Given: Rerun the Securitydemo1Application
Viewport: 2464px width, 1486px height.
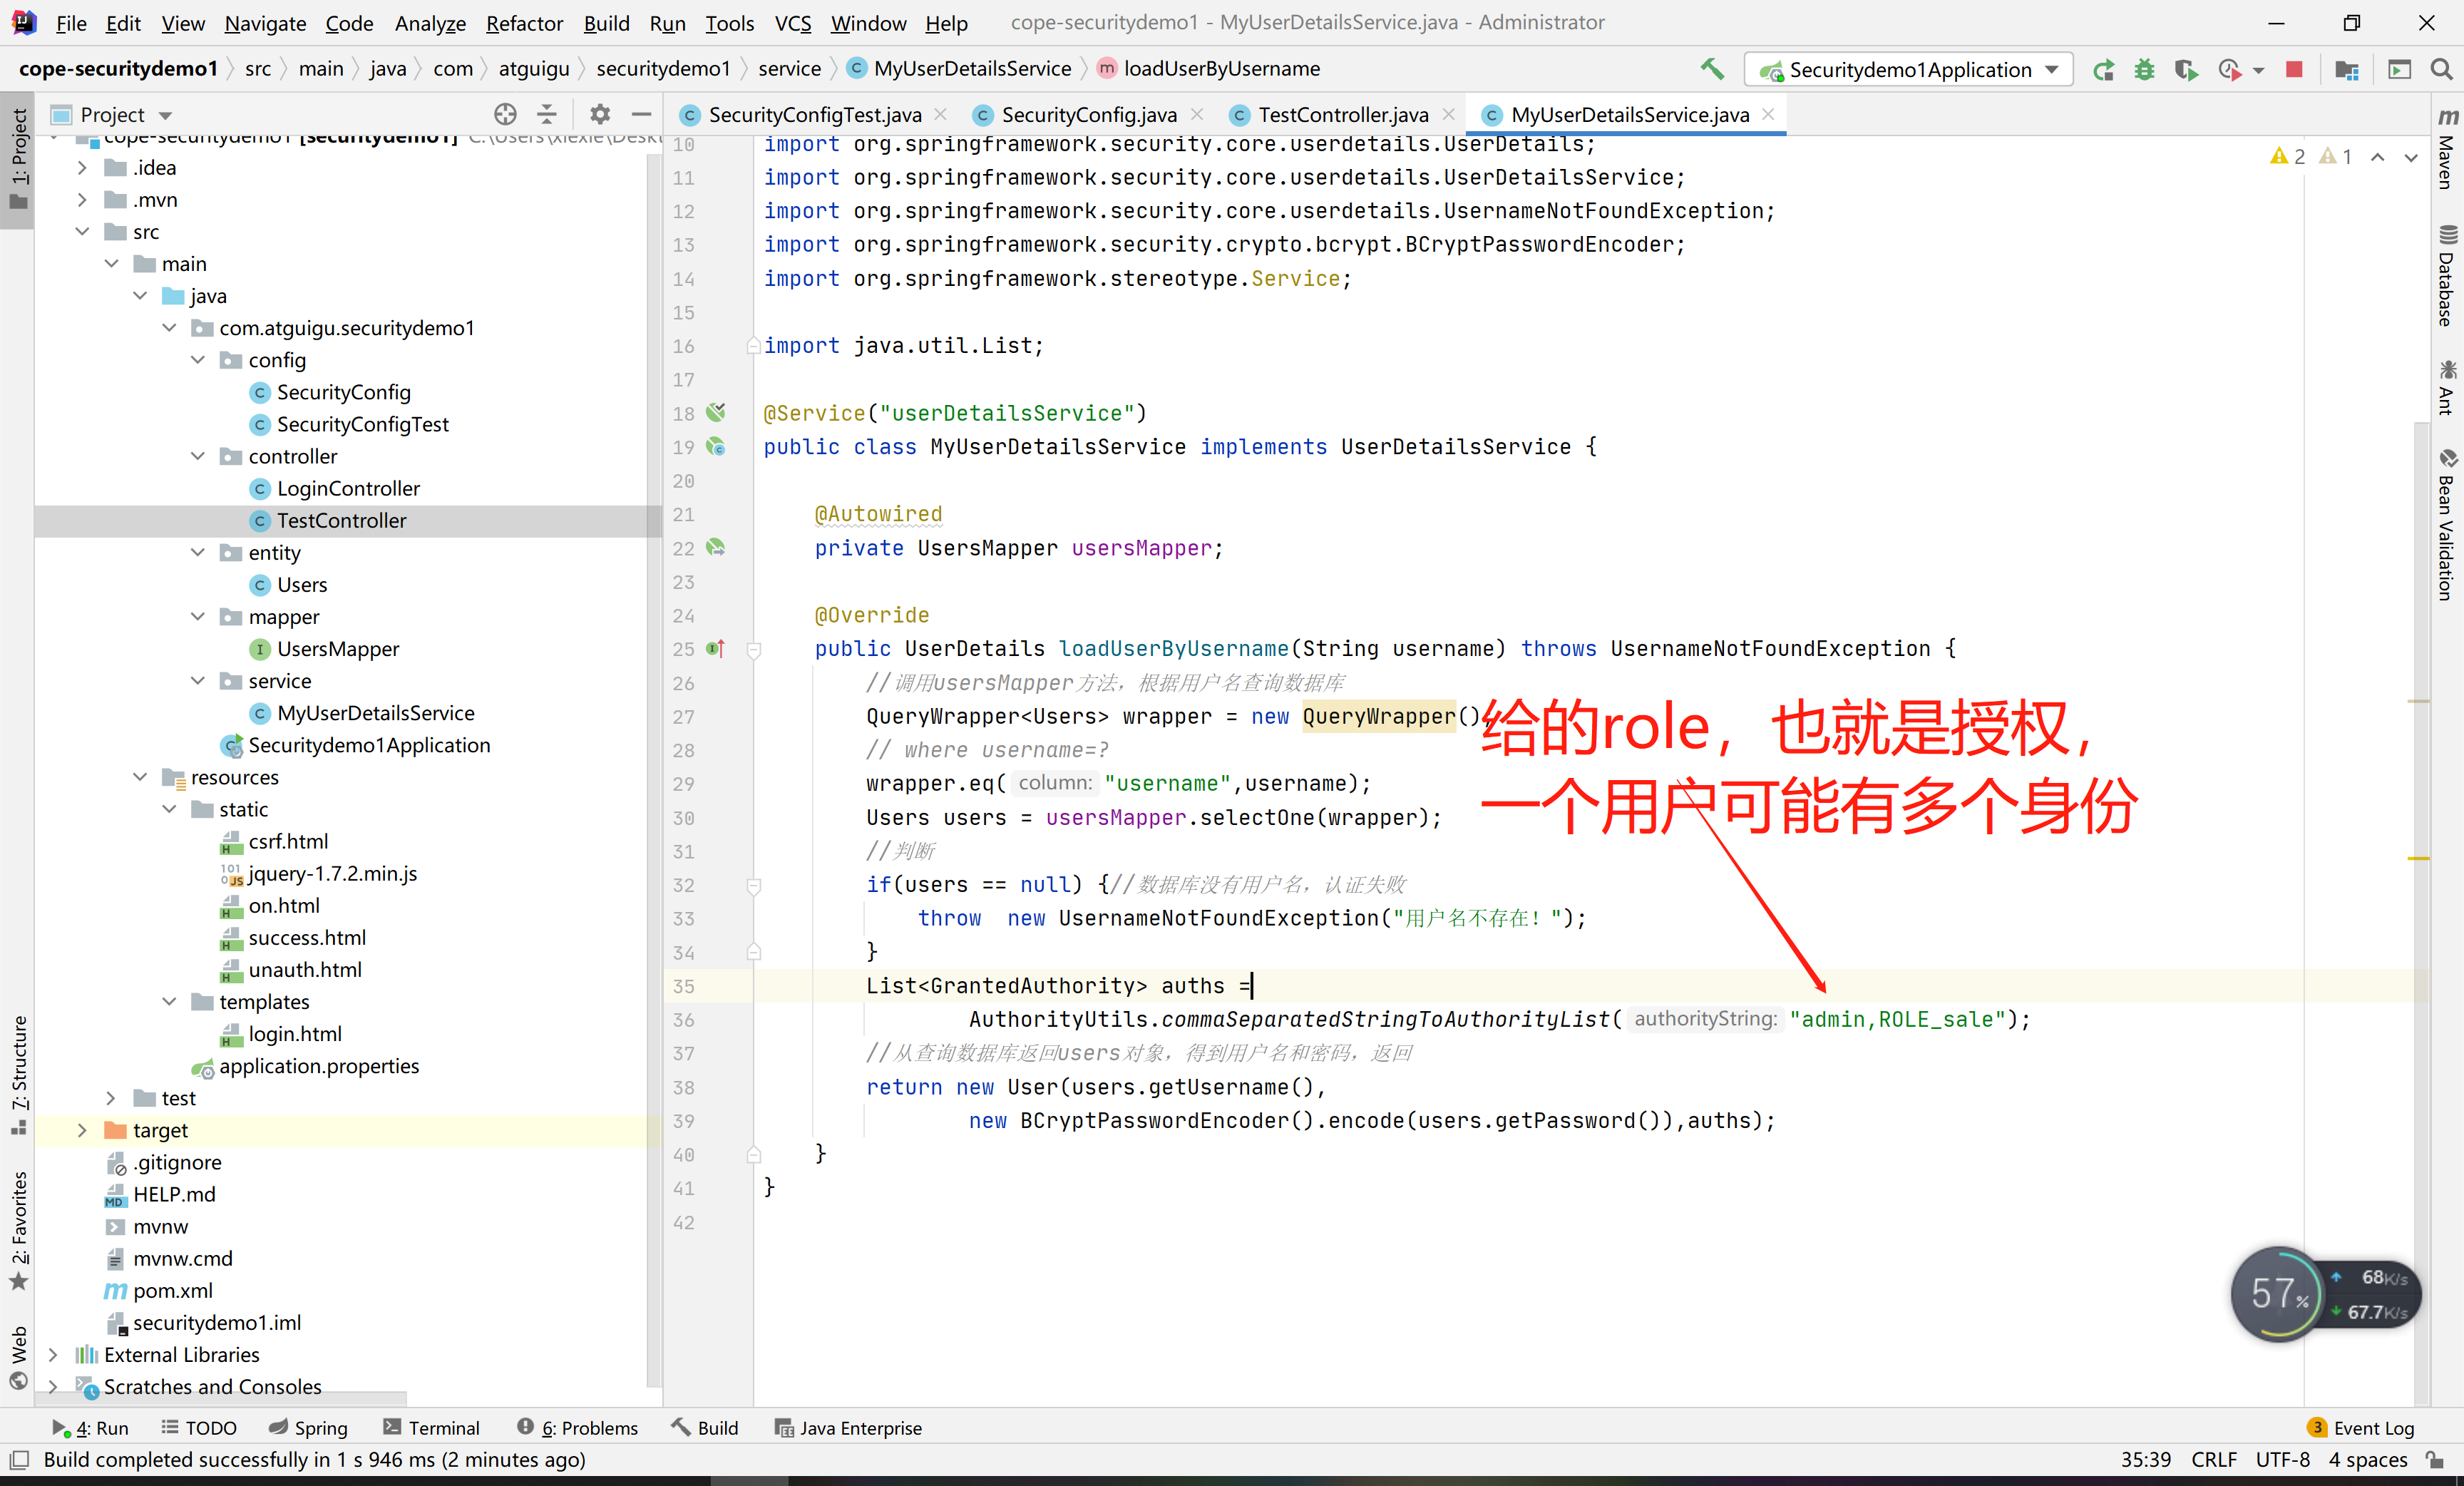Looking at the screenshot, I should tap(2105, 69).
